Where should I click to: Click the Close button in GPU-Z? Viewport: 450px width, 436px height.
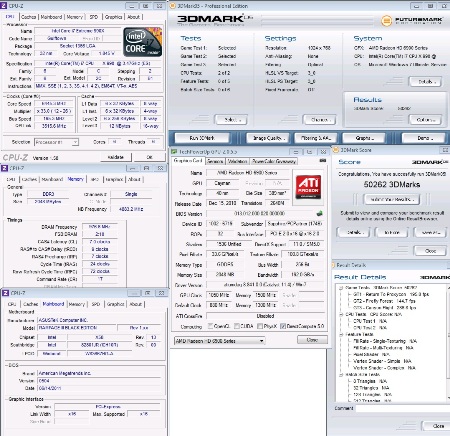(x=312, y=340)
